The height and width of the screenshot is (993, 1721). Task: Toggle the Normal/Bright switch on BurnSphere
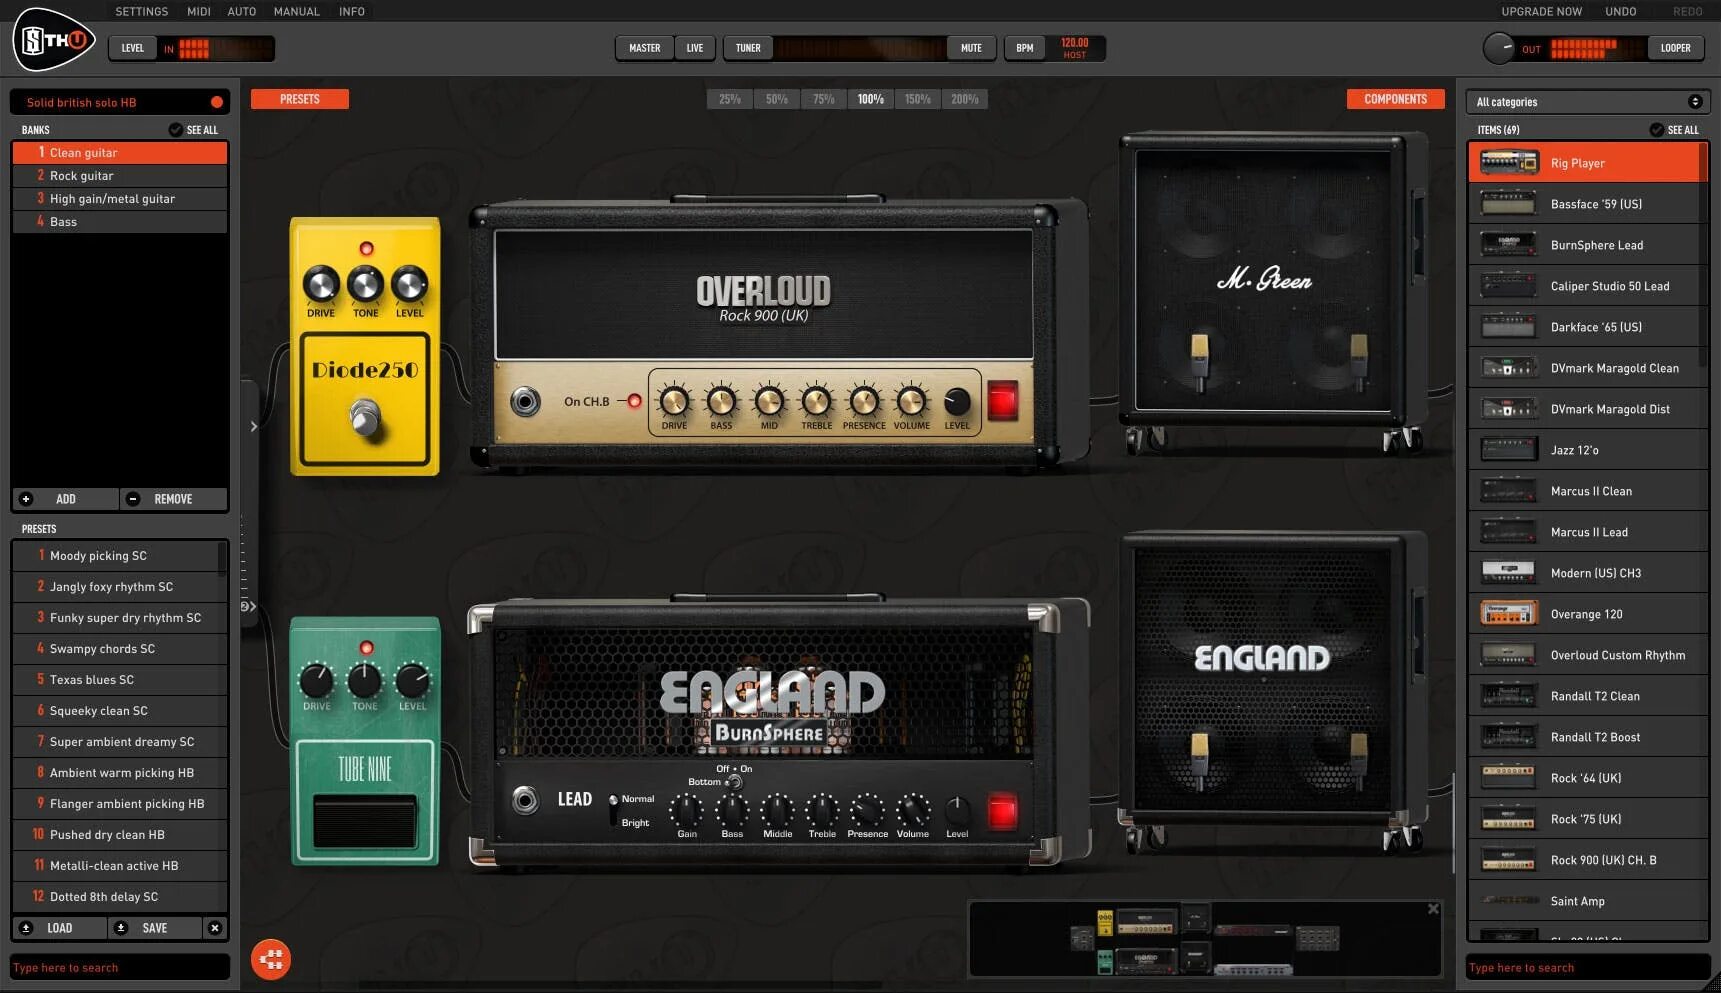pos(613,810)
